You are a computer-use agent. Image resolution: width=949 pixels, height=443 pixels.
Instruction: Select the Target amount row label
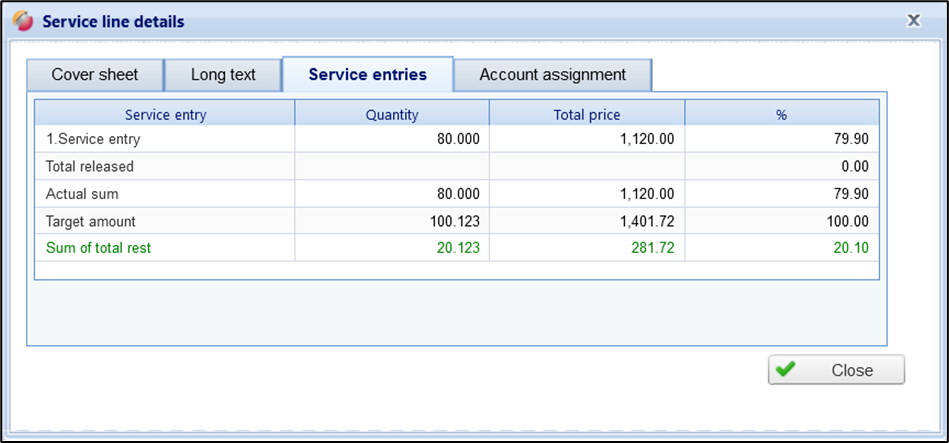pyautogui.click(x=90, y=221)
